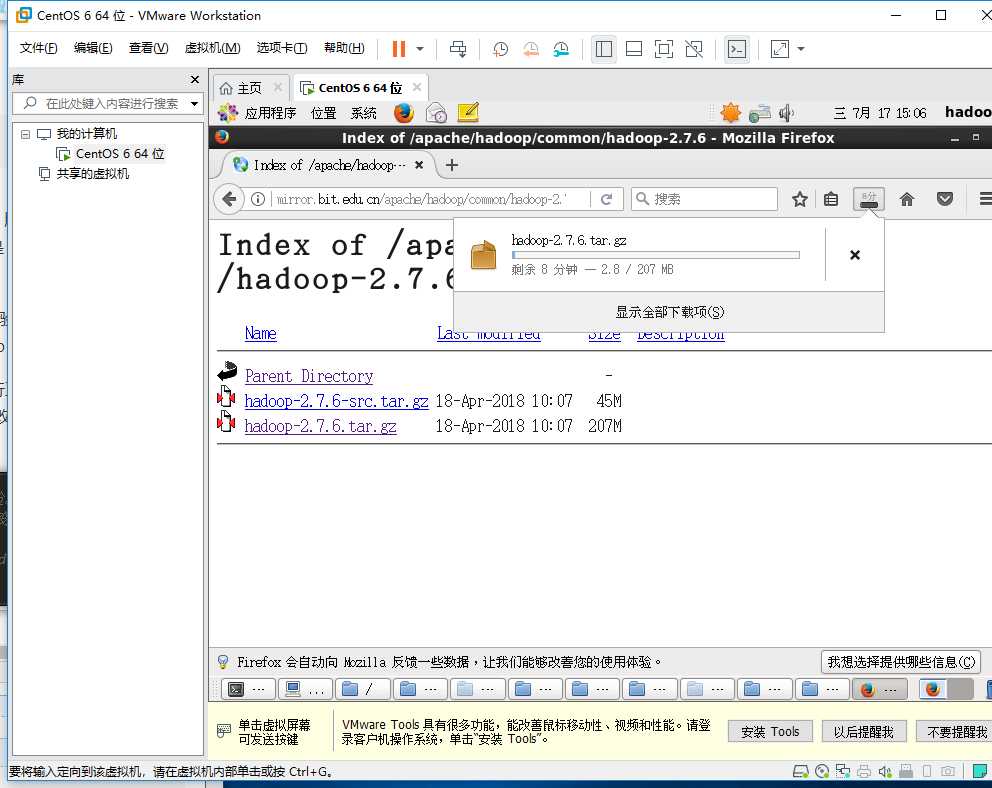Close the CentOS 6 64 位 tab
The height and width of the screenshot is (788, 992).
[417, 87]
